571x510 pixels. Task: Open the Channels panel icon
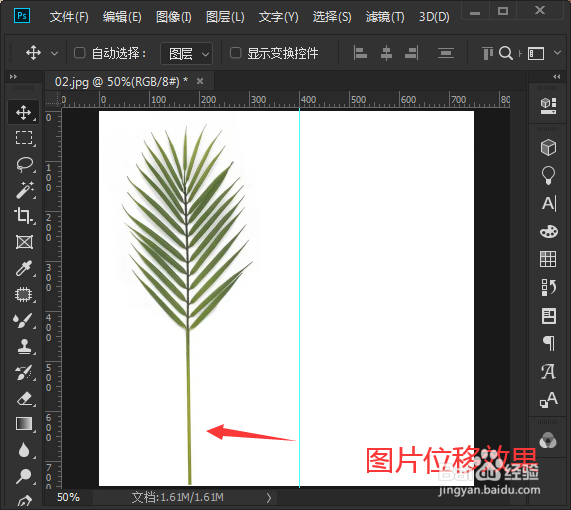pyautogui.click(x=548, y=440)
